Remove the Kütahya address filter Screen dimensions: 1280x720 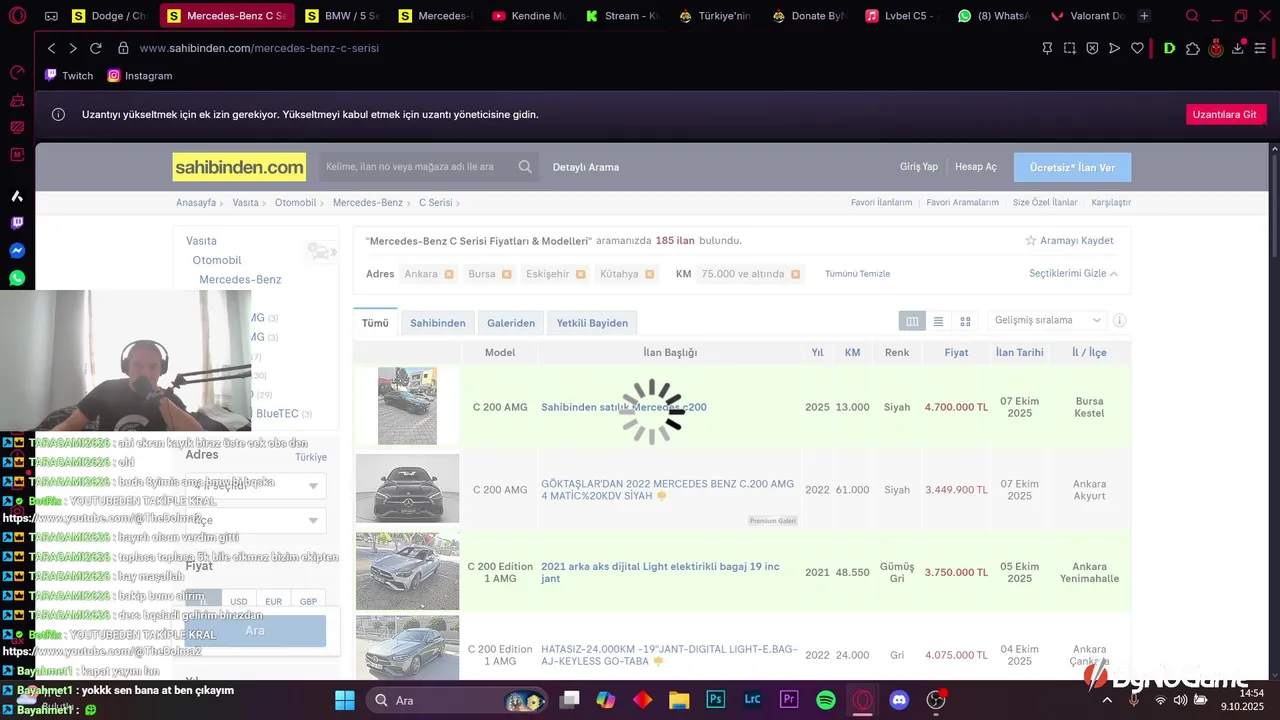click(649, 274)
